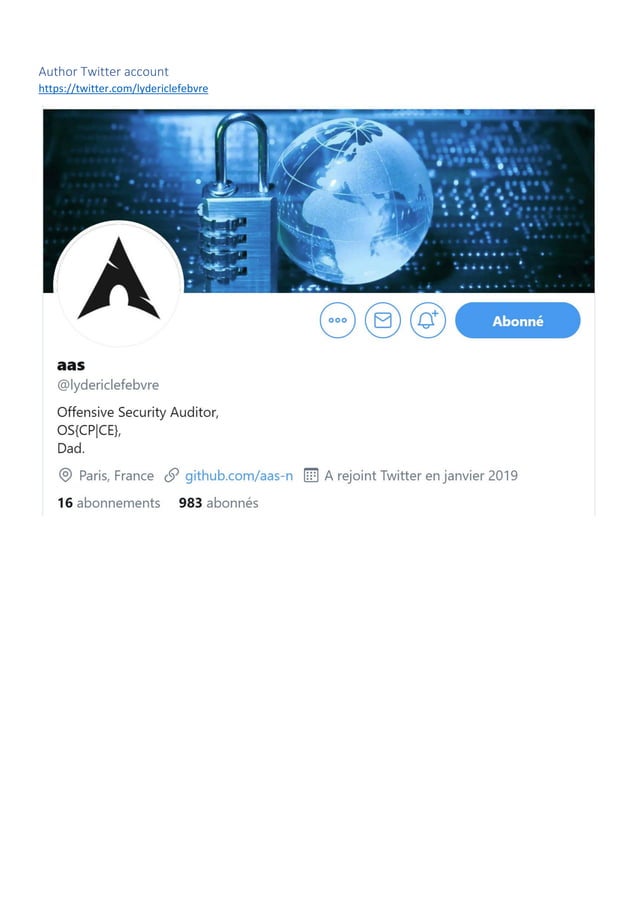Select the Offensive Security Auditor bio line
Image resolution: width=638 pixels, height=902 pixels.
(137, 412)
